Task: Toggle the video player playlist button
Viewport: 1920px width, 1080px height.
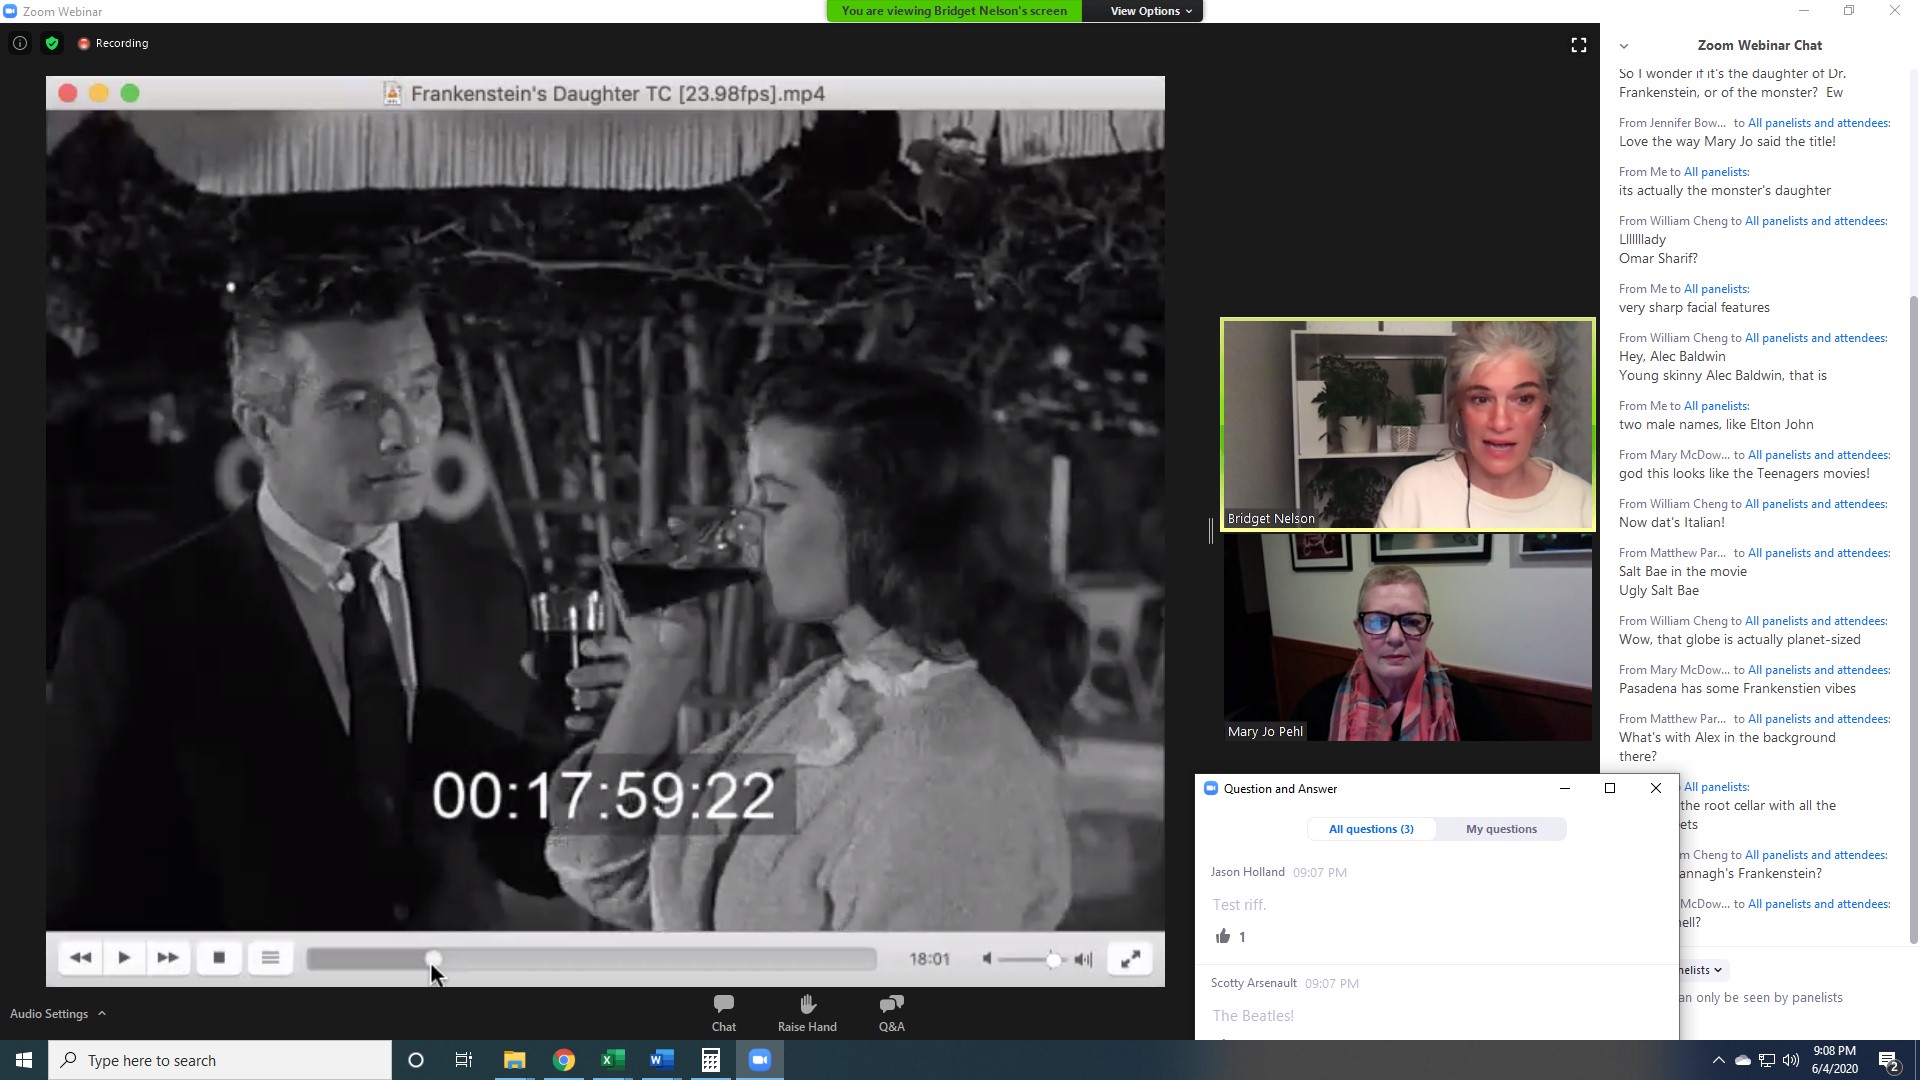Action: 270,958
